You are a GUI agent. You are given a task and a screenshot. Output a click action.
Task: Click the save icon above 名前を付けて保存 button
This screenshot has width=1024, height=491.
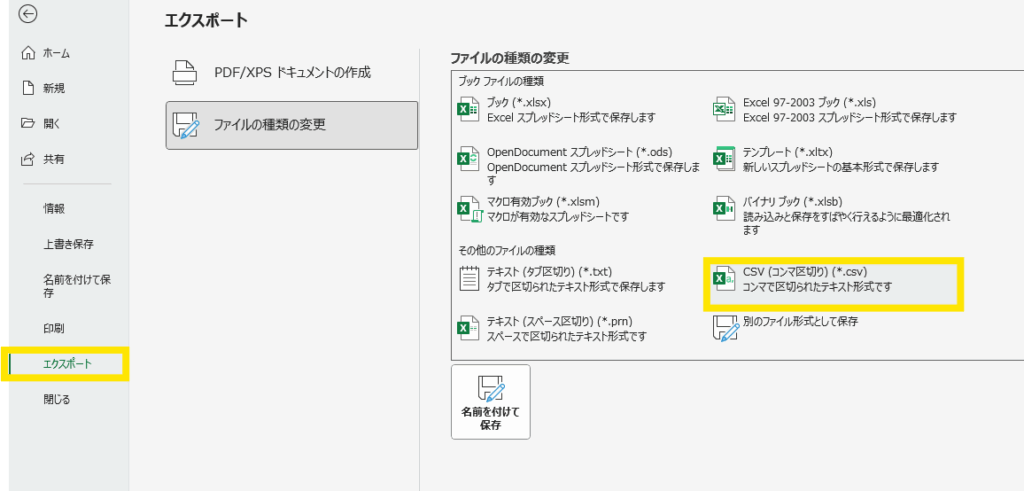(x=490, y=388)
